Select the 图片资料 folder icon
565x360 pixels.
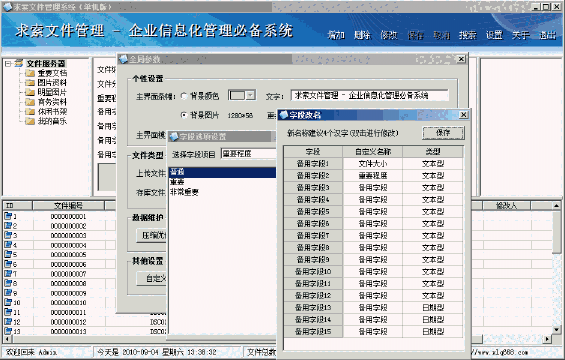pos(30,83)
